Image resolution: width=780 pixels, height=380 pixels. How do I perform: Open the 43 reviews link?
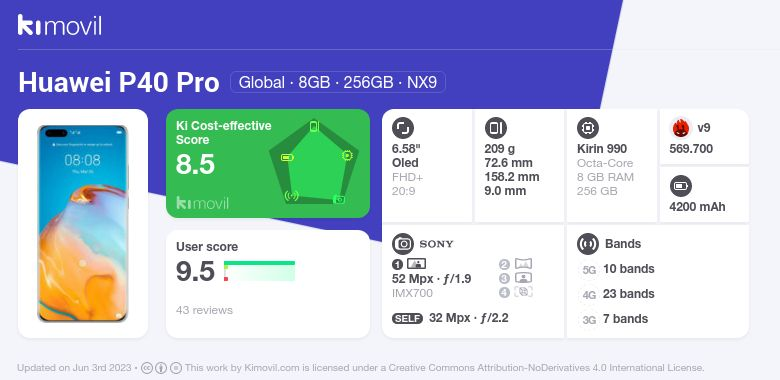[204, 310]
